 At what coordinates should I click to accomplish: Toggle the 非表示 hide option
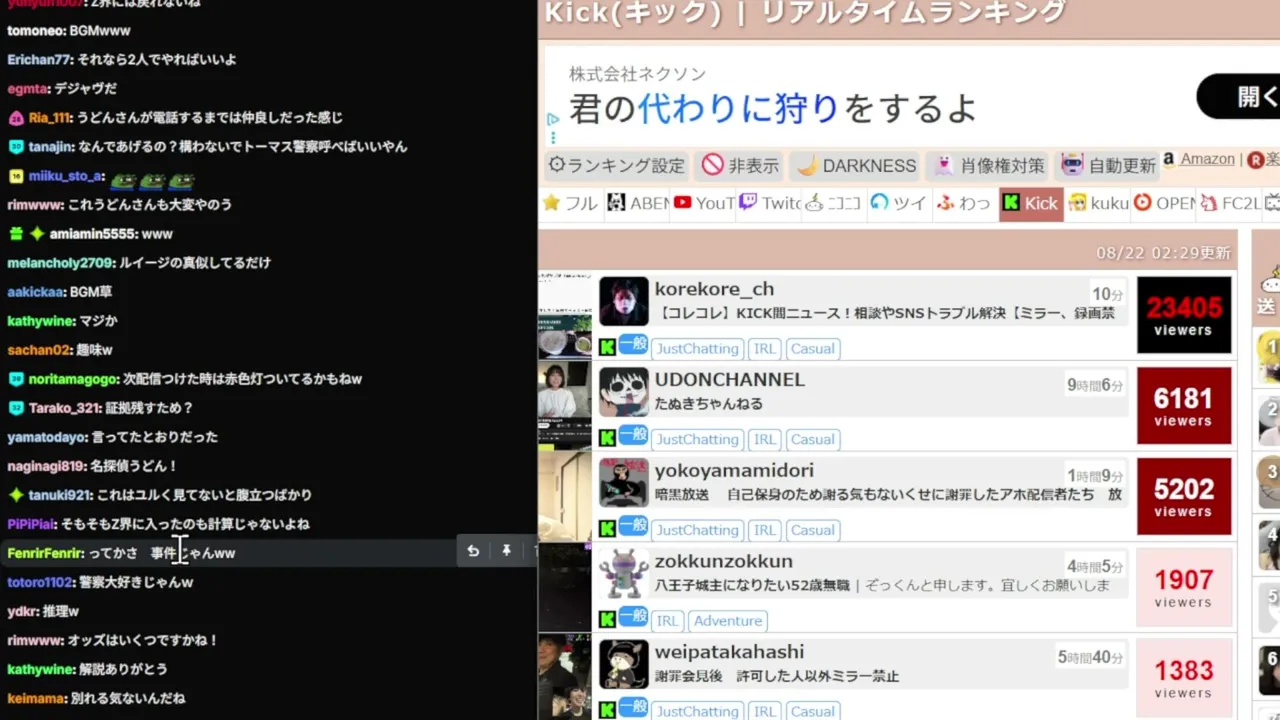click(x=741, y=165)
